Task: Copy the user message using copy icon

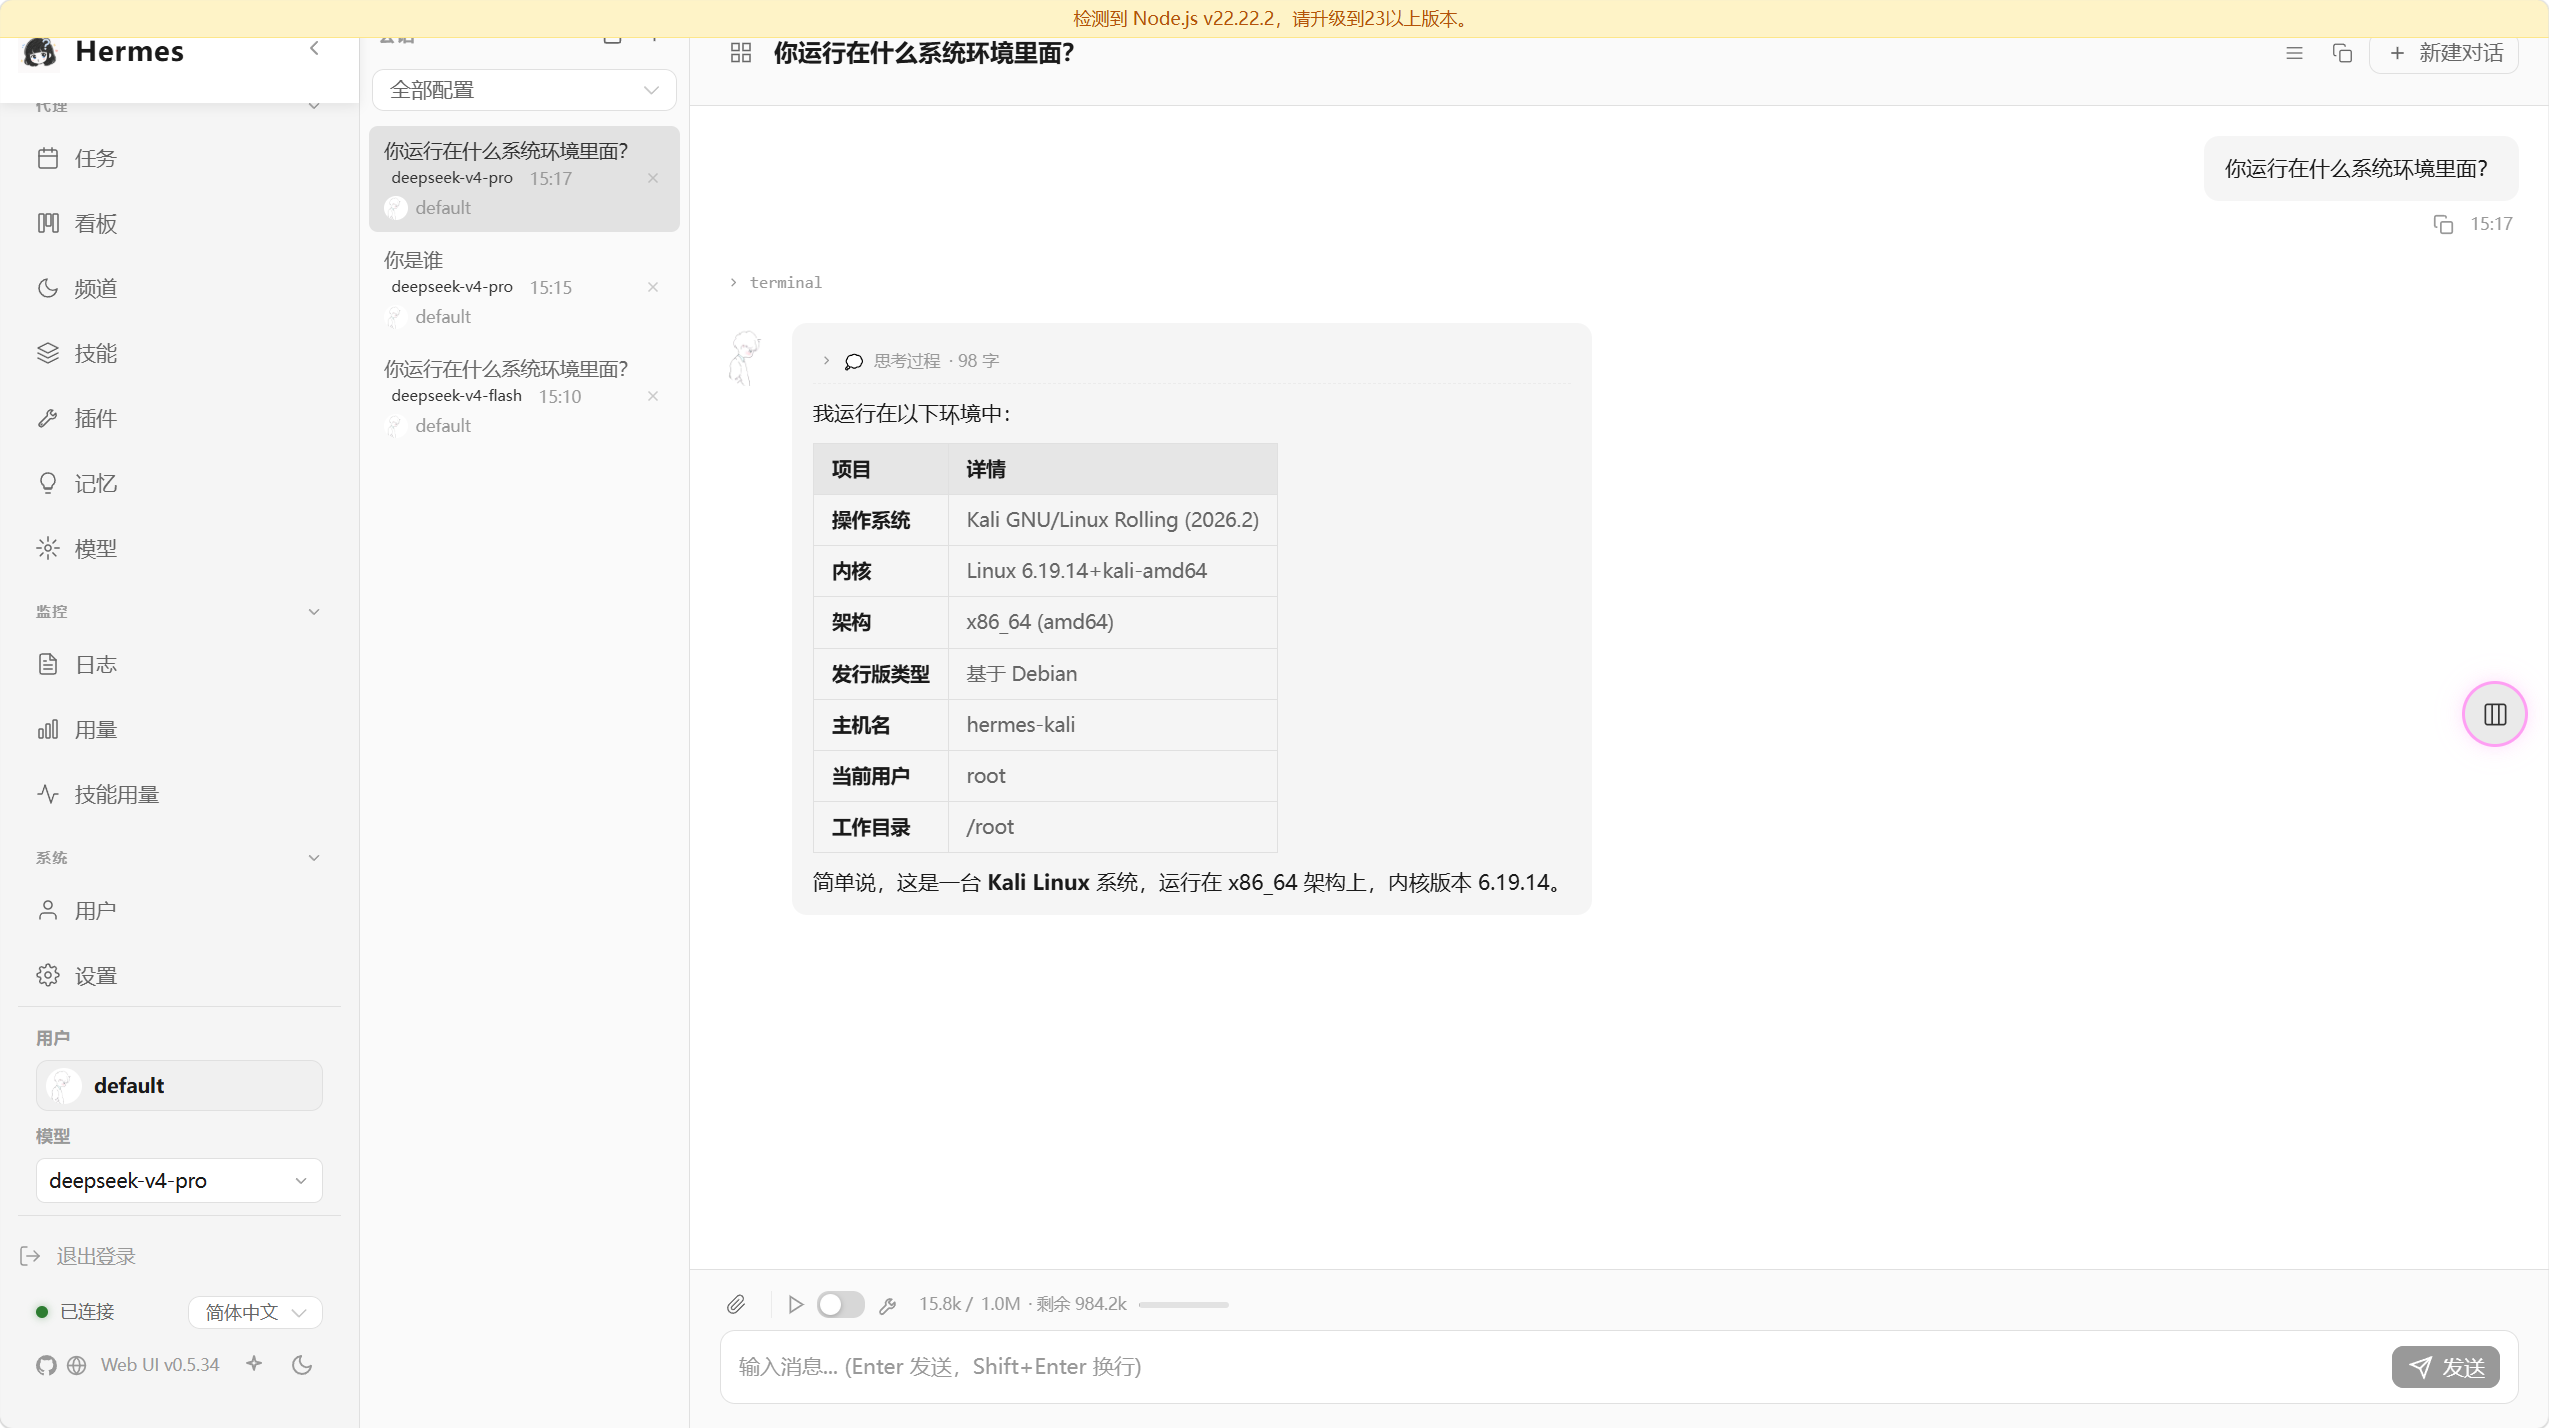Action: [x=2443, y=224]
